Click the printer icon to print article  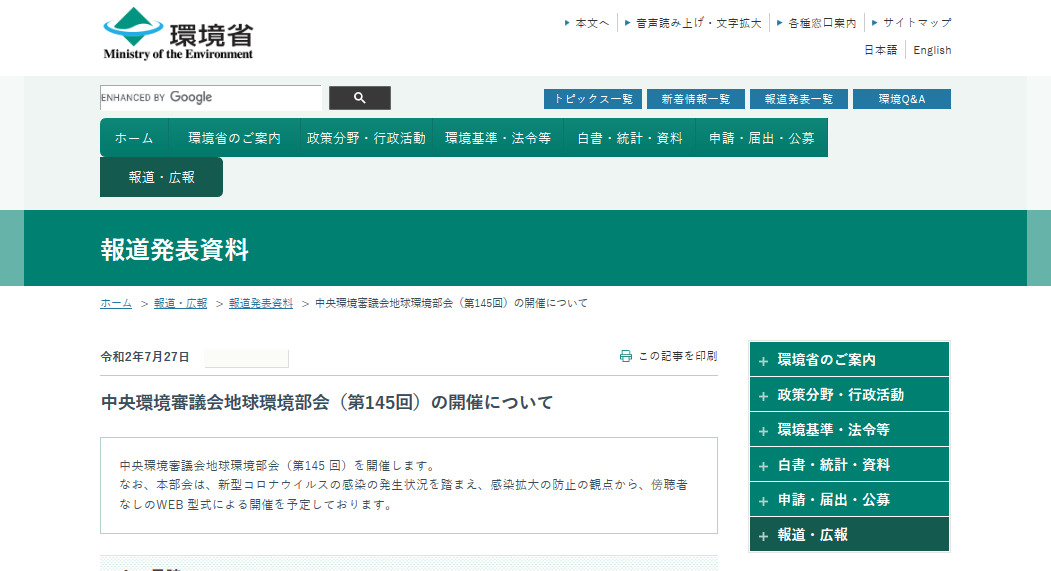[626, 356]
